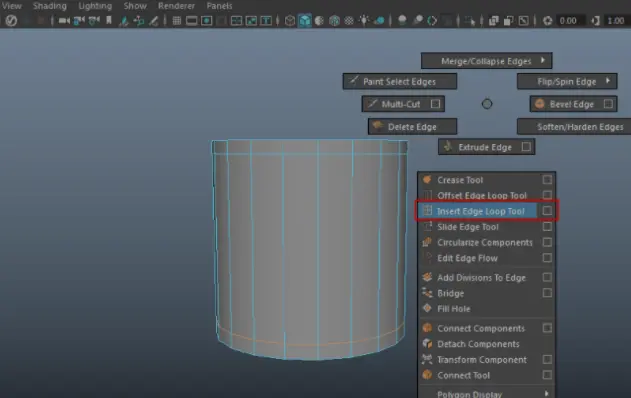Image resolution: width=631 pixels, height=398 pixels.
Task: Click the Gamma reset icon
Action: [595, 21]
